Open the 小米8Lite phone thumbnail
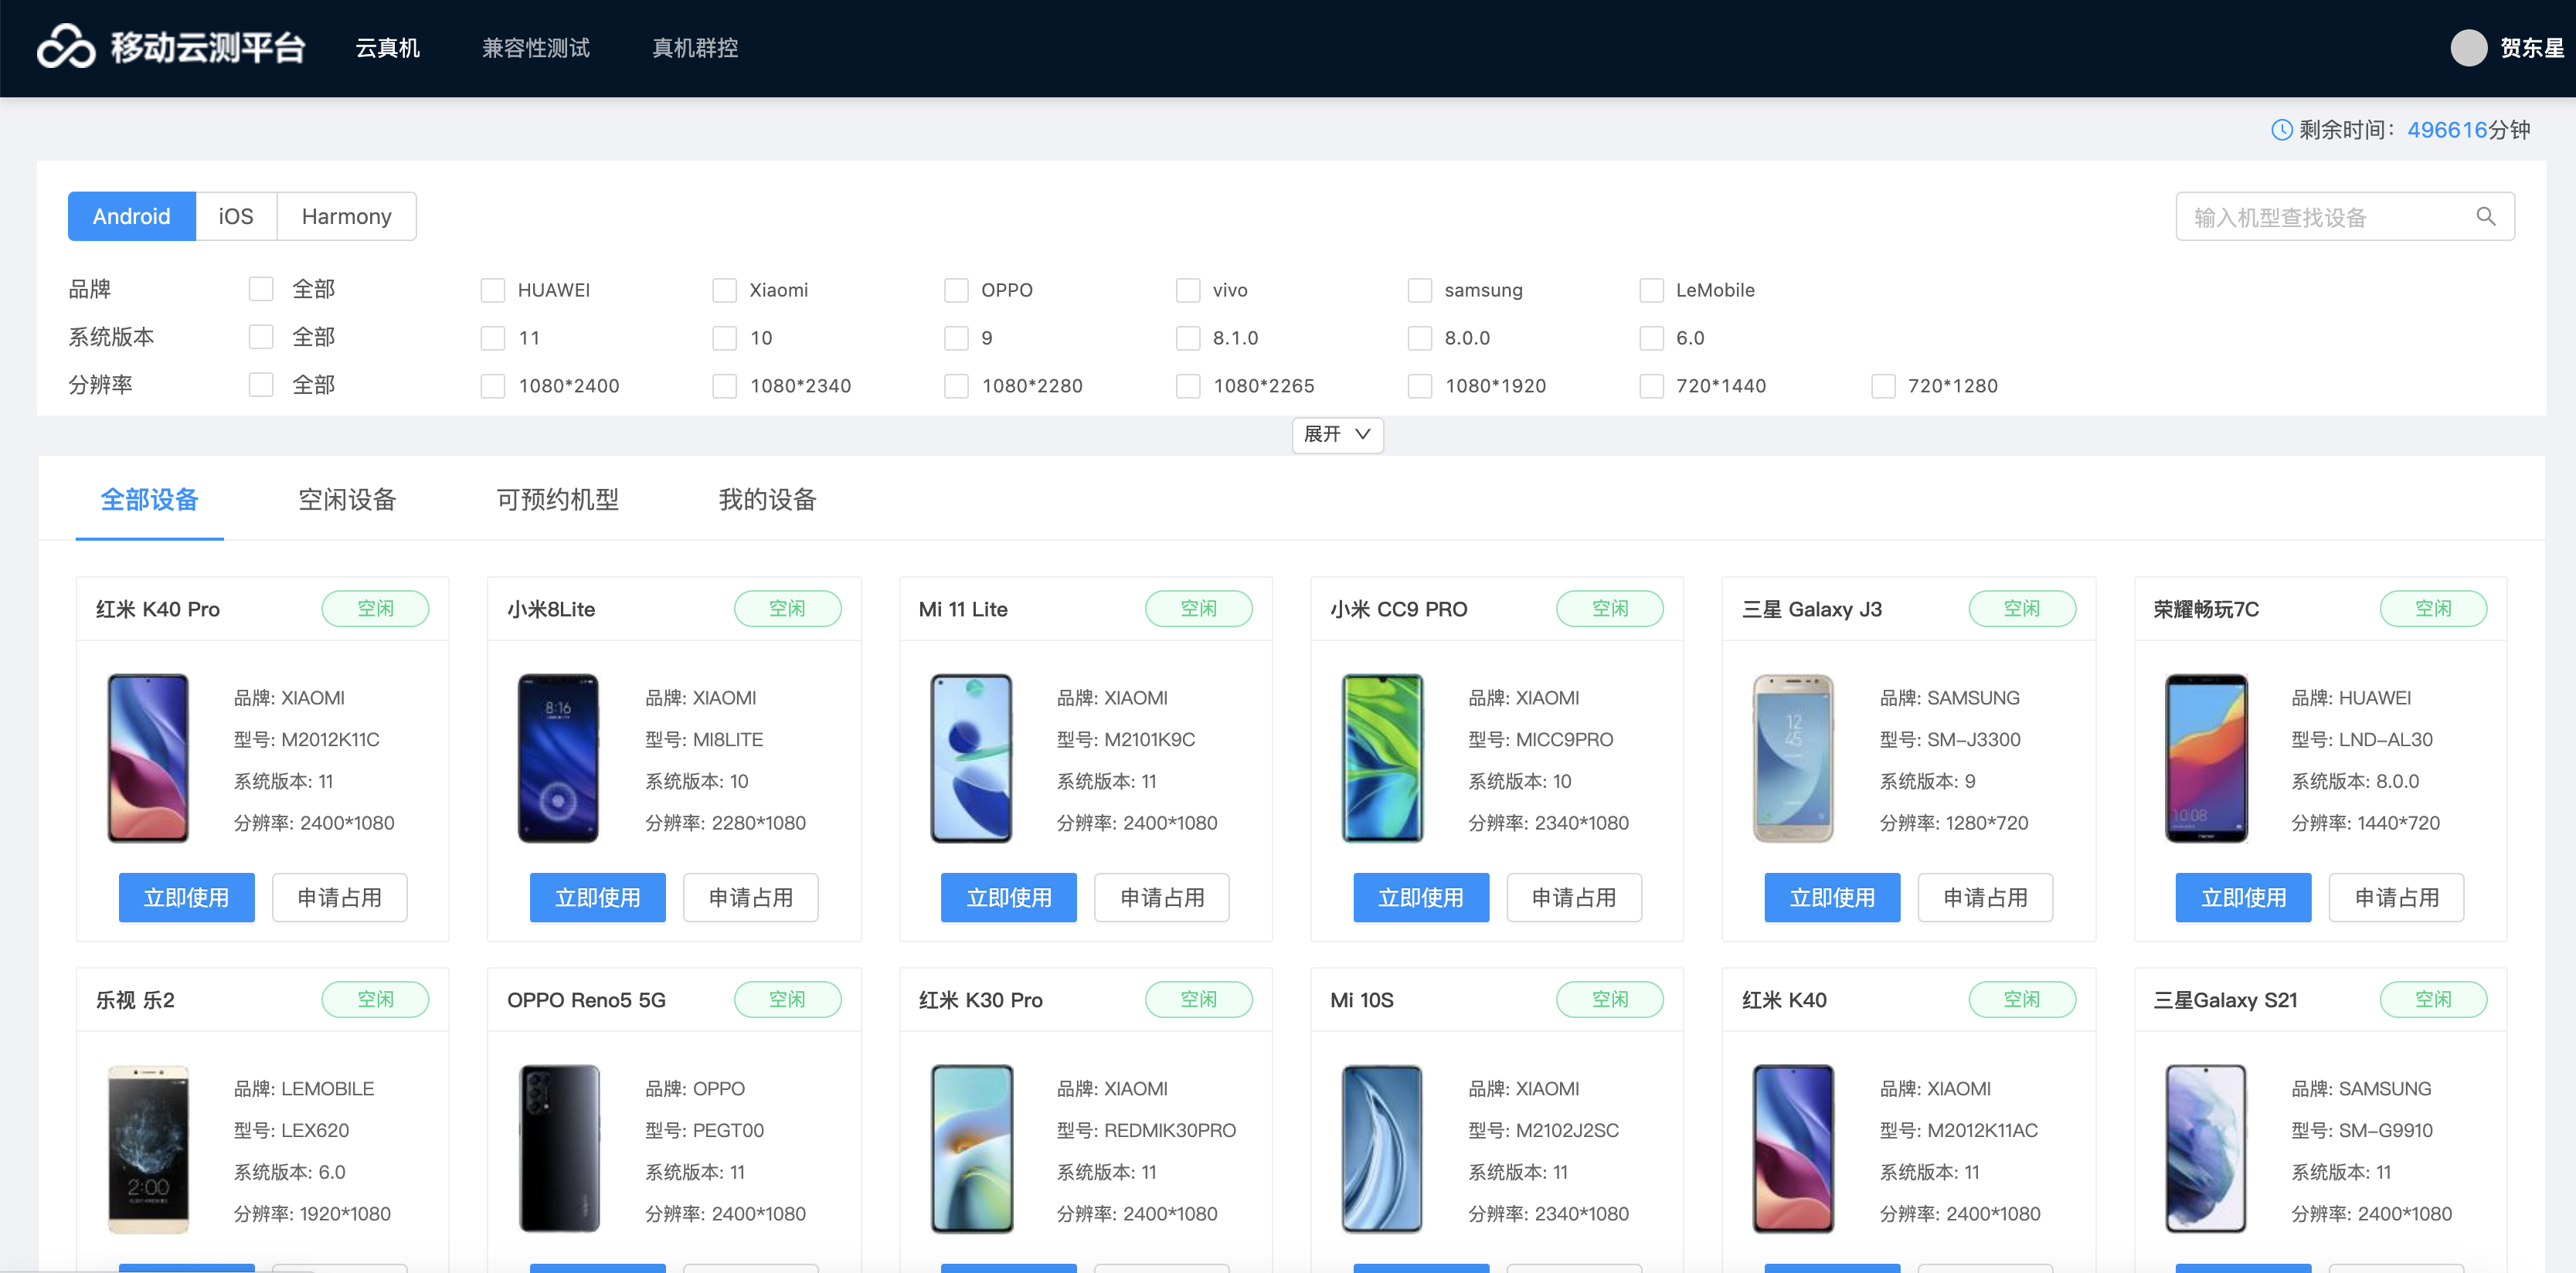This screenshot has width=2576, height=1273. point(558,758)
